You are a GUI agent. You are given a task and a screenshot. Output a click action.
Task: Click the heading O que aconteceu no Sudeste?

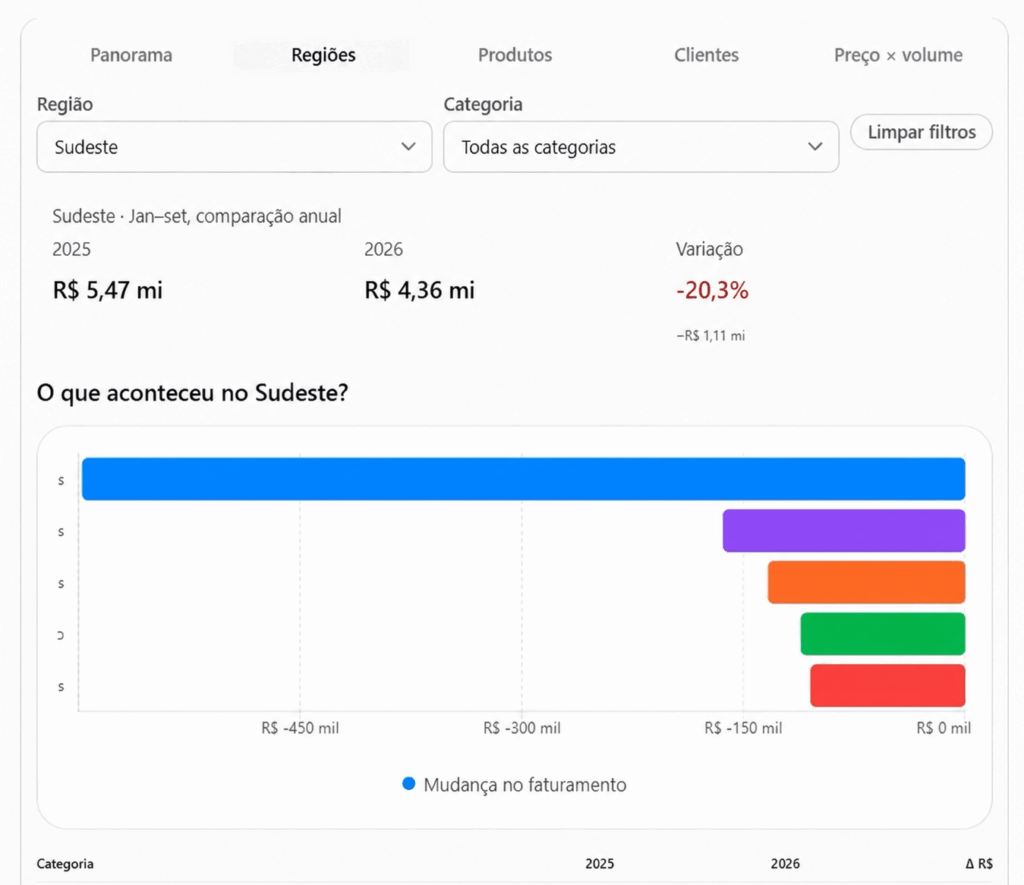(x=193, y=393)
